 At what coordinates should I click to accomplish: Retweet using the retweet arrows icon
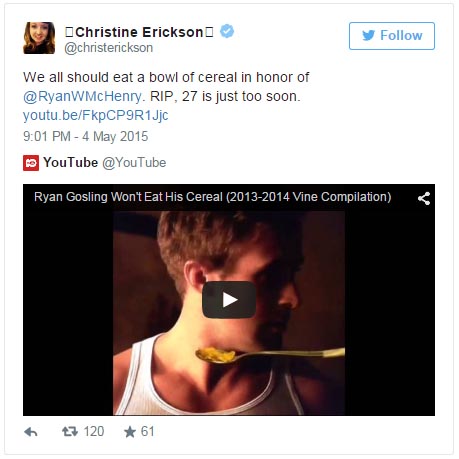click(x=70, y=432)
